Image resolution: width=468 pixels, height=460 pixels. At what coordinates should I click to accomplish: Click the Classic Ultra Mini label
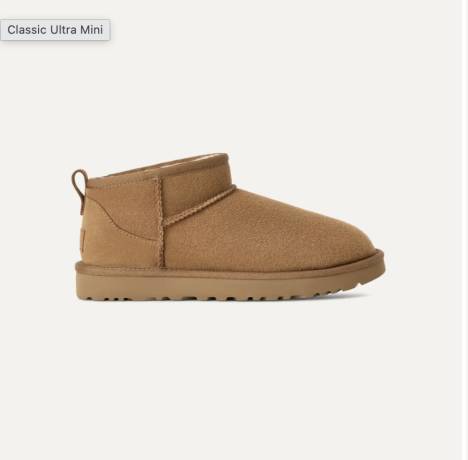[55, 30]
